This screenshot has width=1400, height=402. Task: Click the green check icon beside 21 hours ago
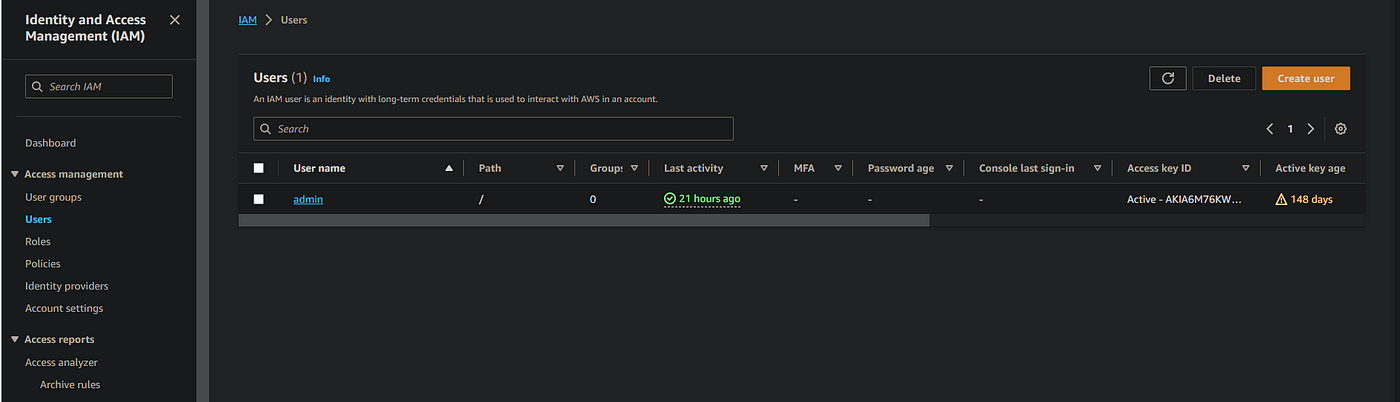tap(670, 199)
